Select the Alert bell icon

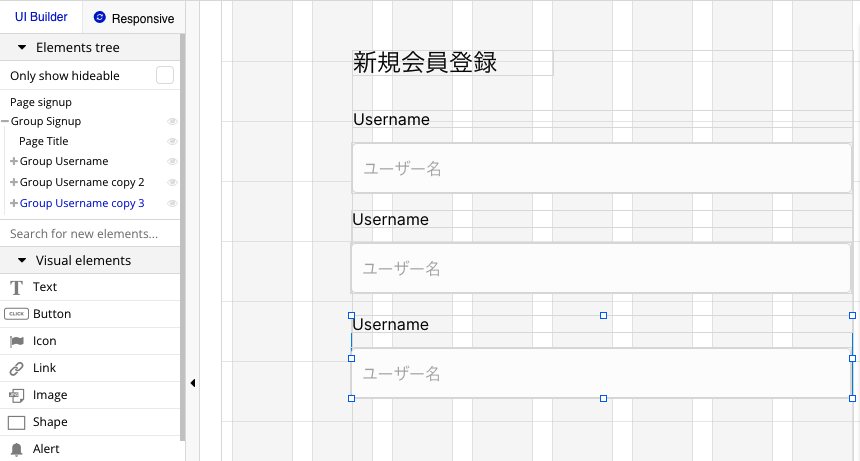(x=16, y=449)
